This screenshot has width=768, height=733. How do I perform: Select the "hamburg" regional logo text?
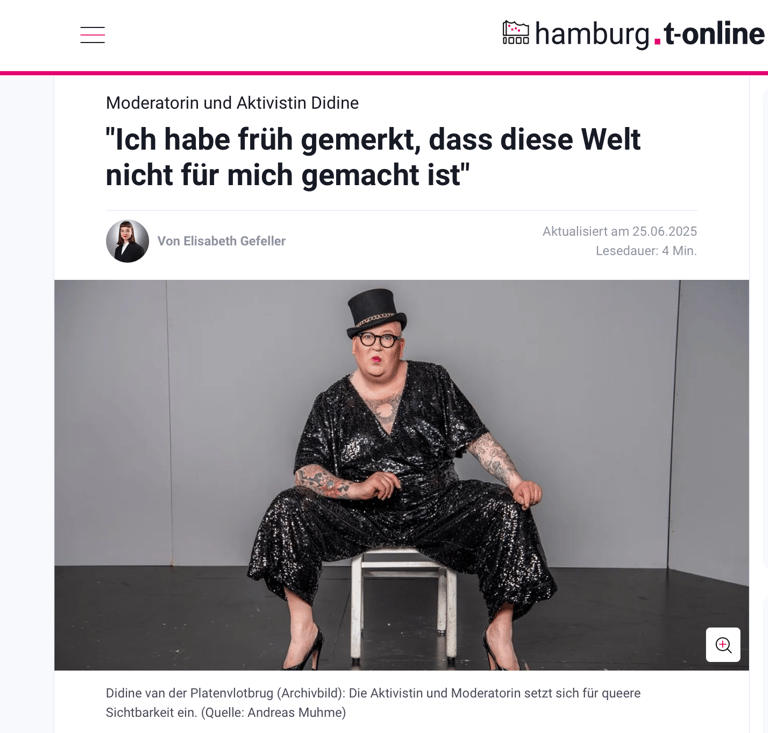pyautogui.click(x=593, y=34)
